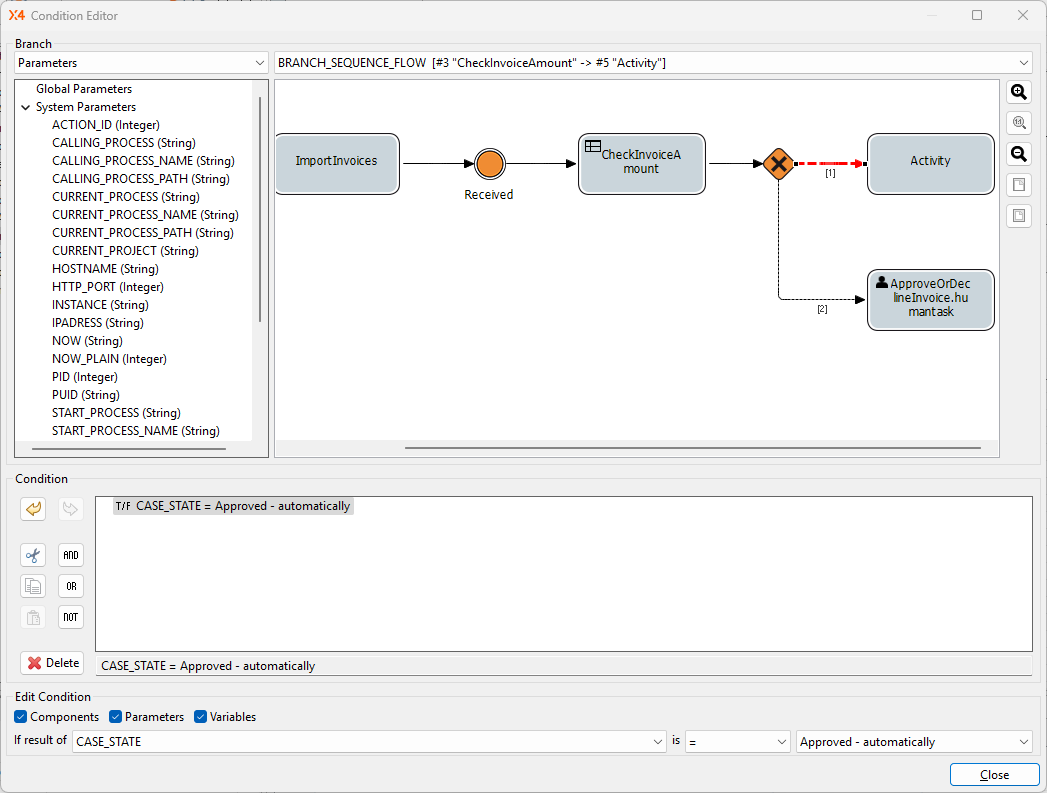Viewport: 1047px width, 793px height.
Task: Click the Close button
Action: [x=994, y=775]
